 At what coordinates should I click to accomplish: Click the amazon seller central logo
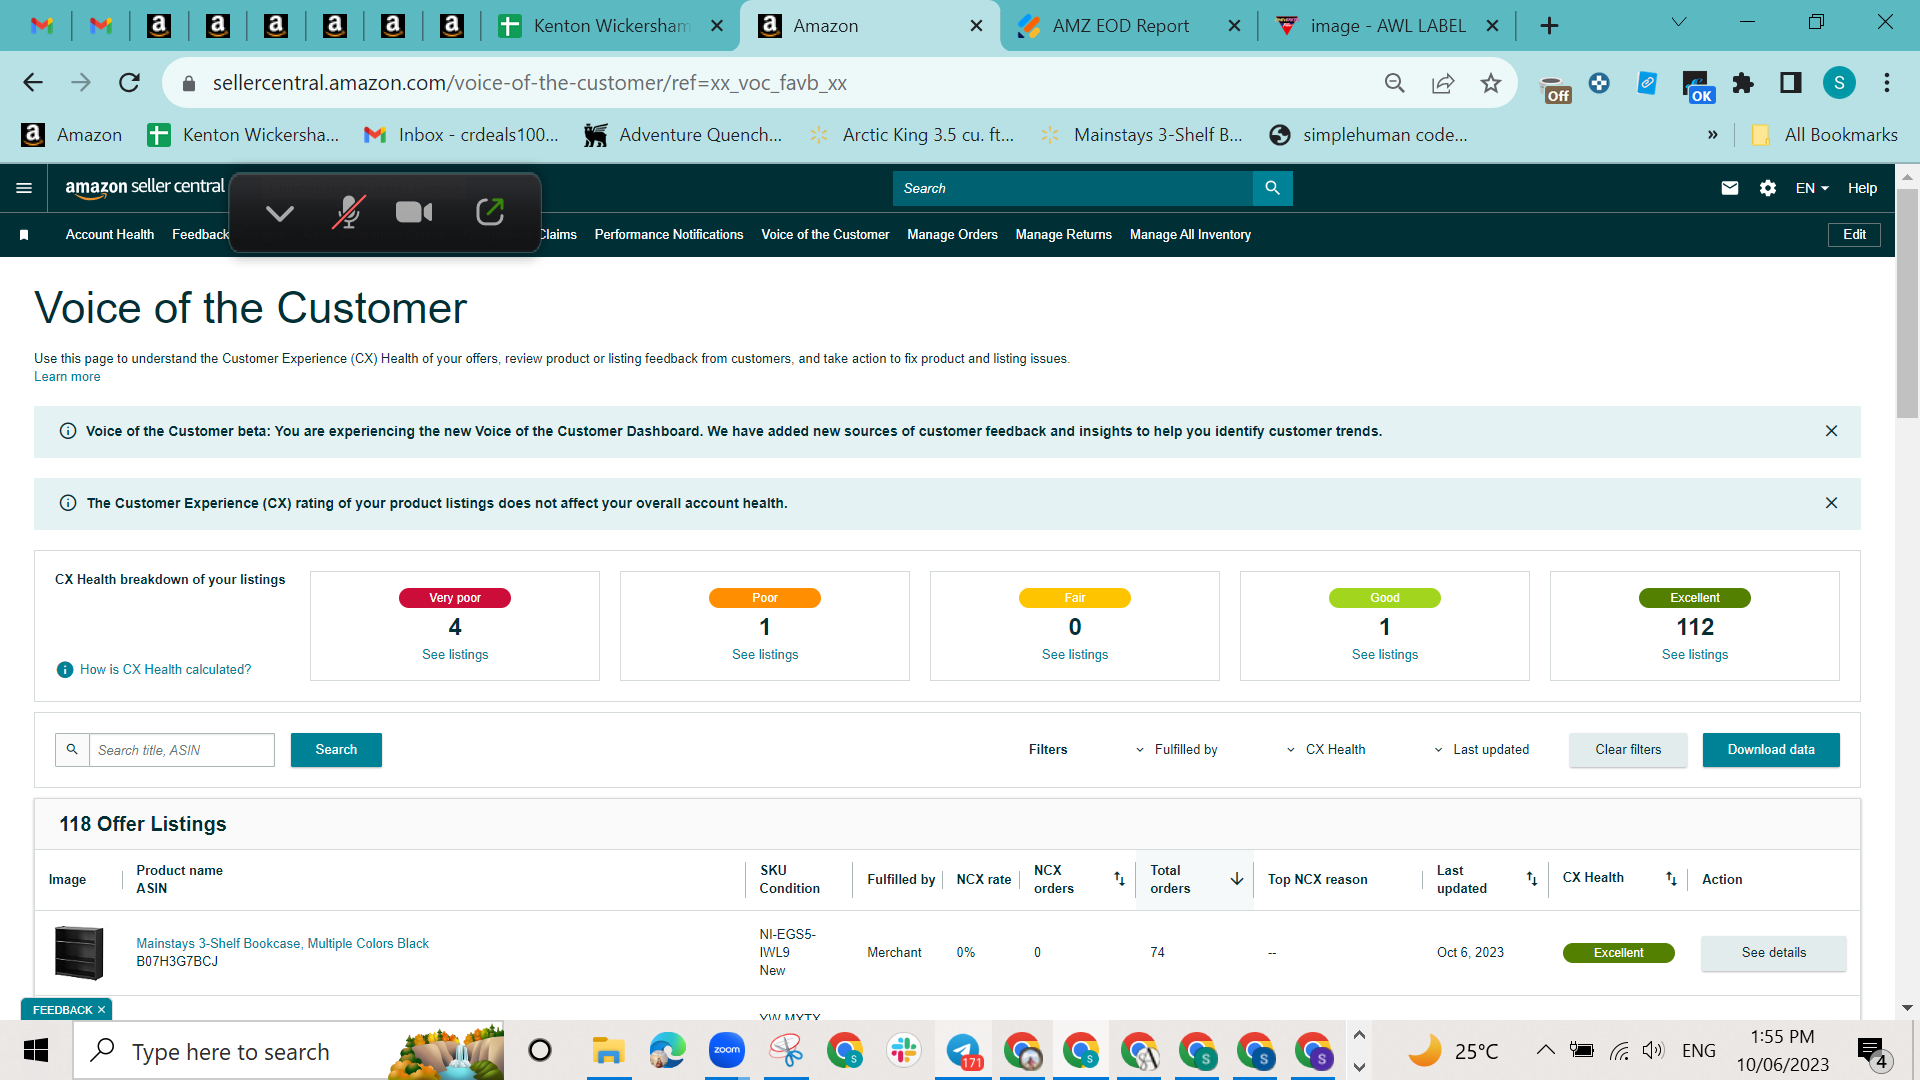145,187
